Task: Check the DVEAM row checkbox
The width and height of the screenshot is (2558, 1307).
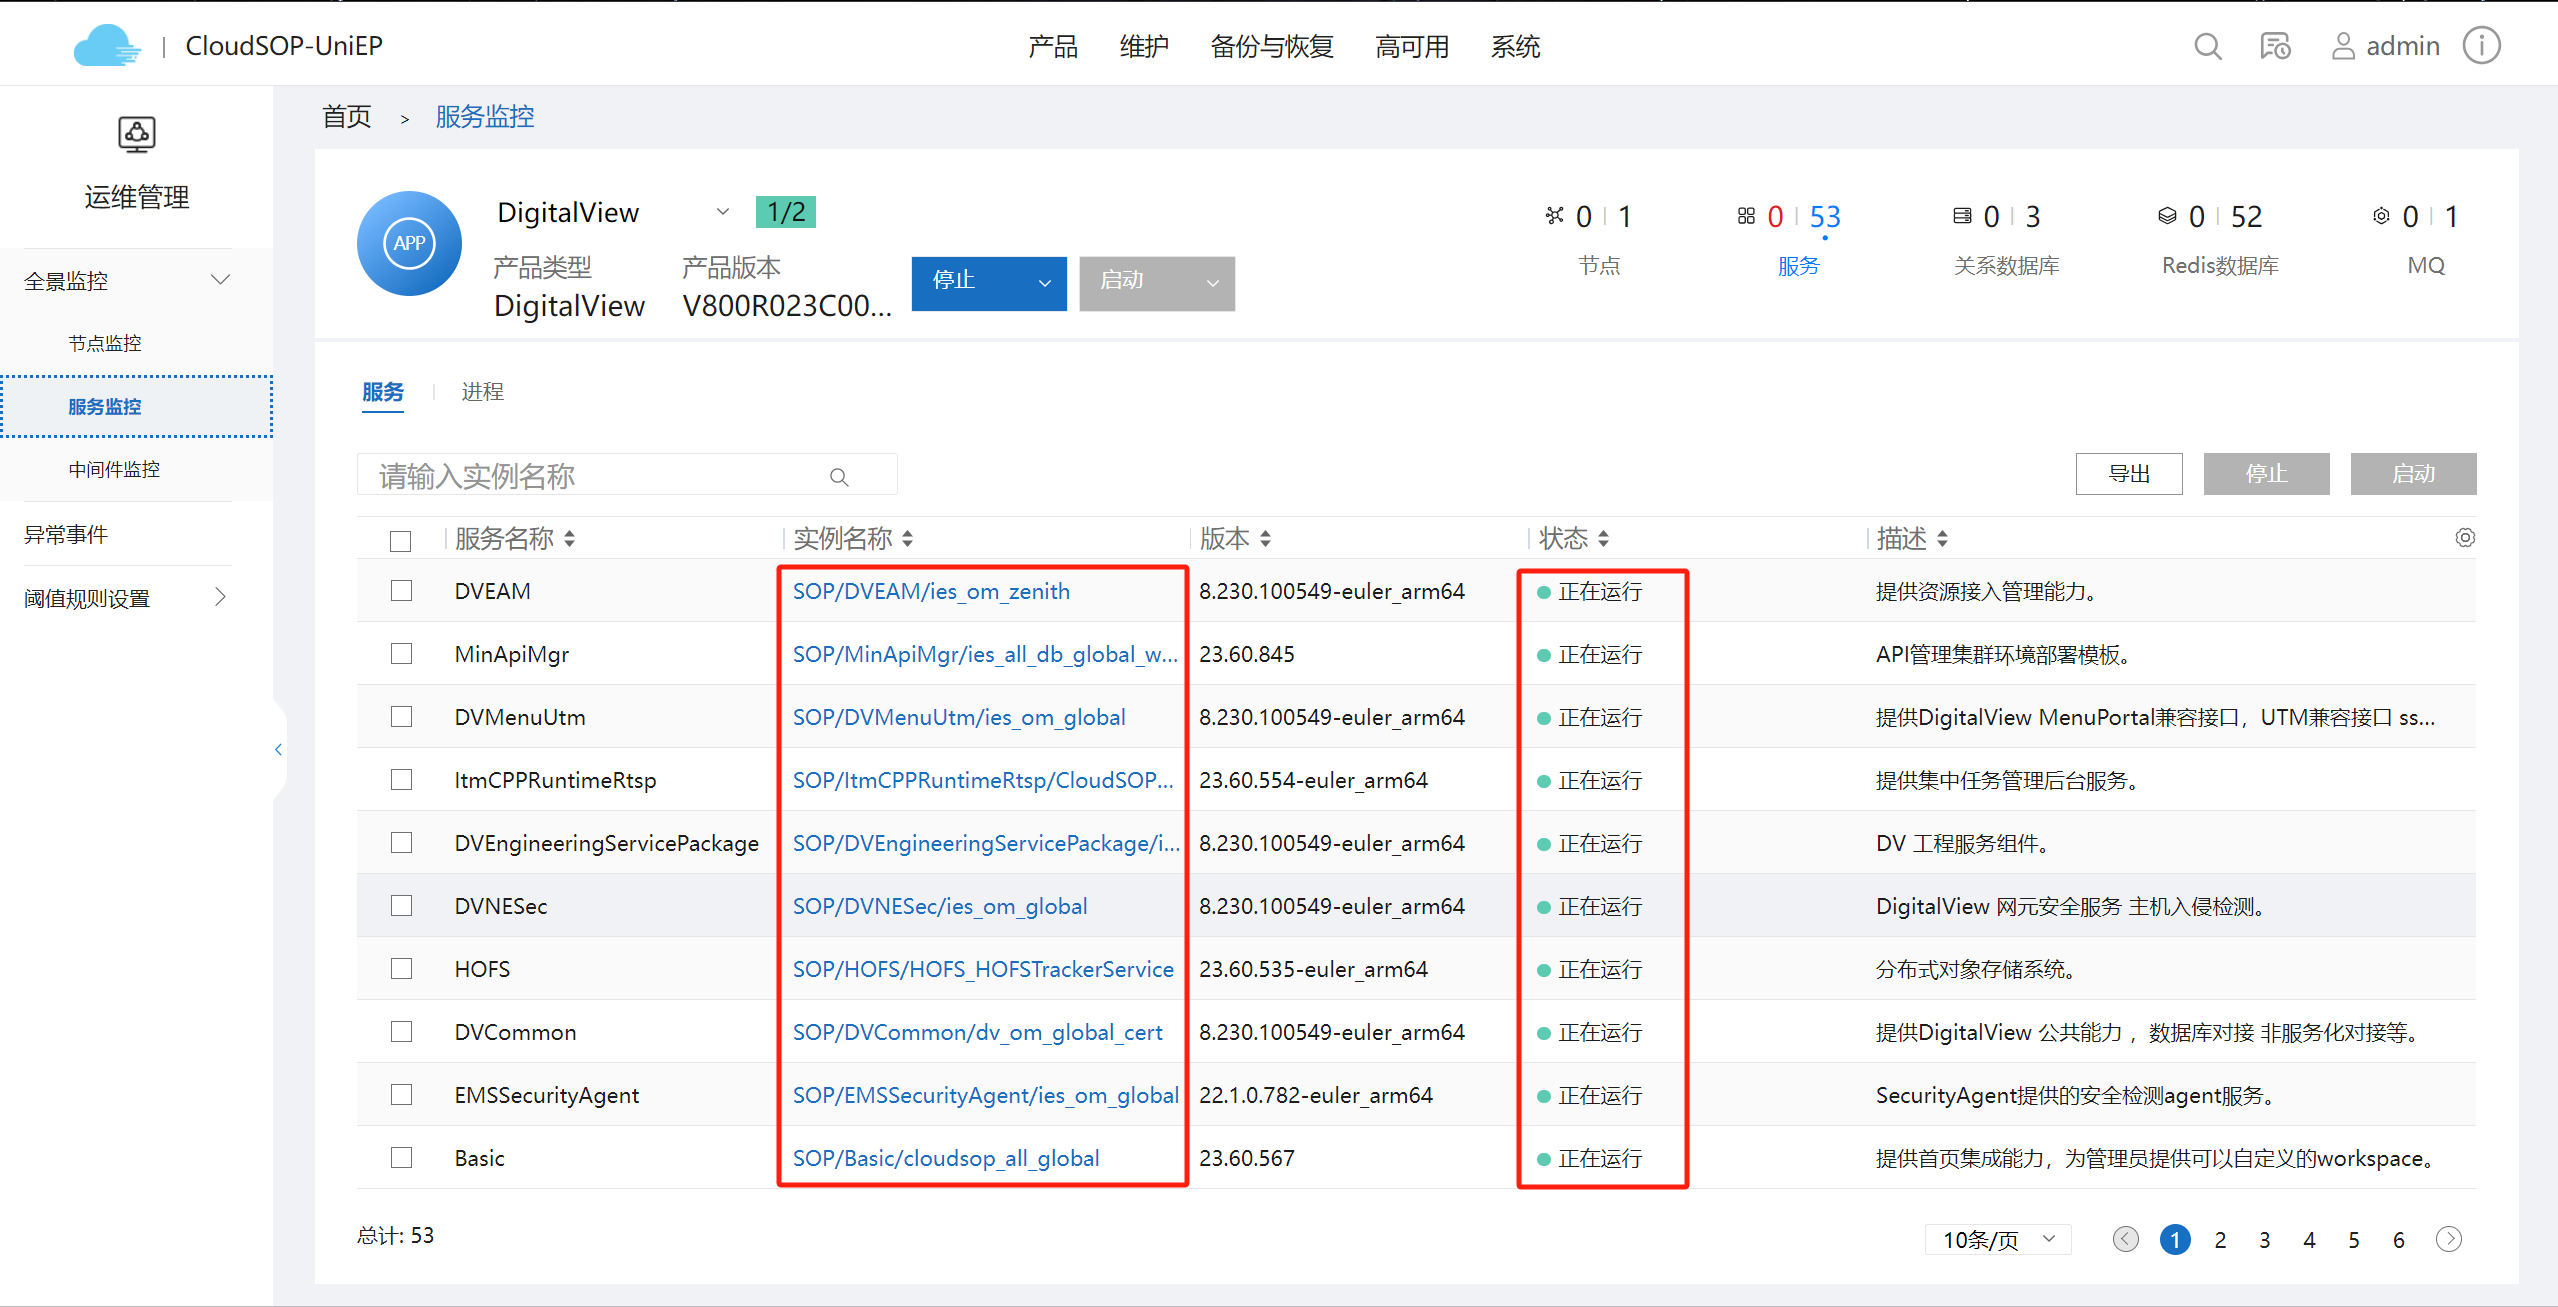Action: click(x=401, y=591)
